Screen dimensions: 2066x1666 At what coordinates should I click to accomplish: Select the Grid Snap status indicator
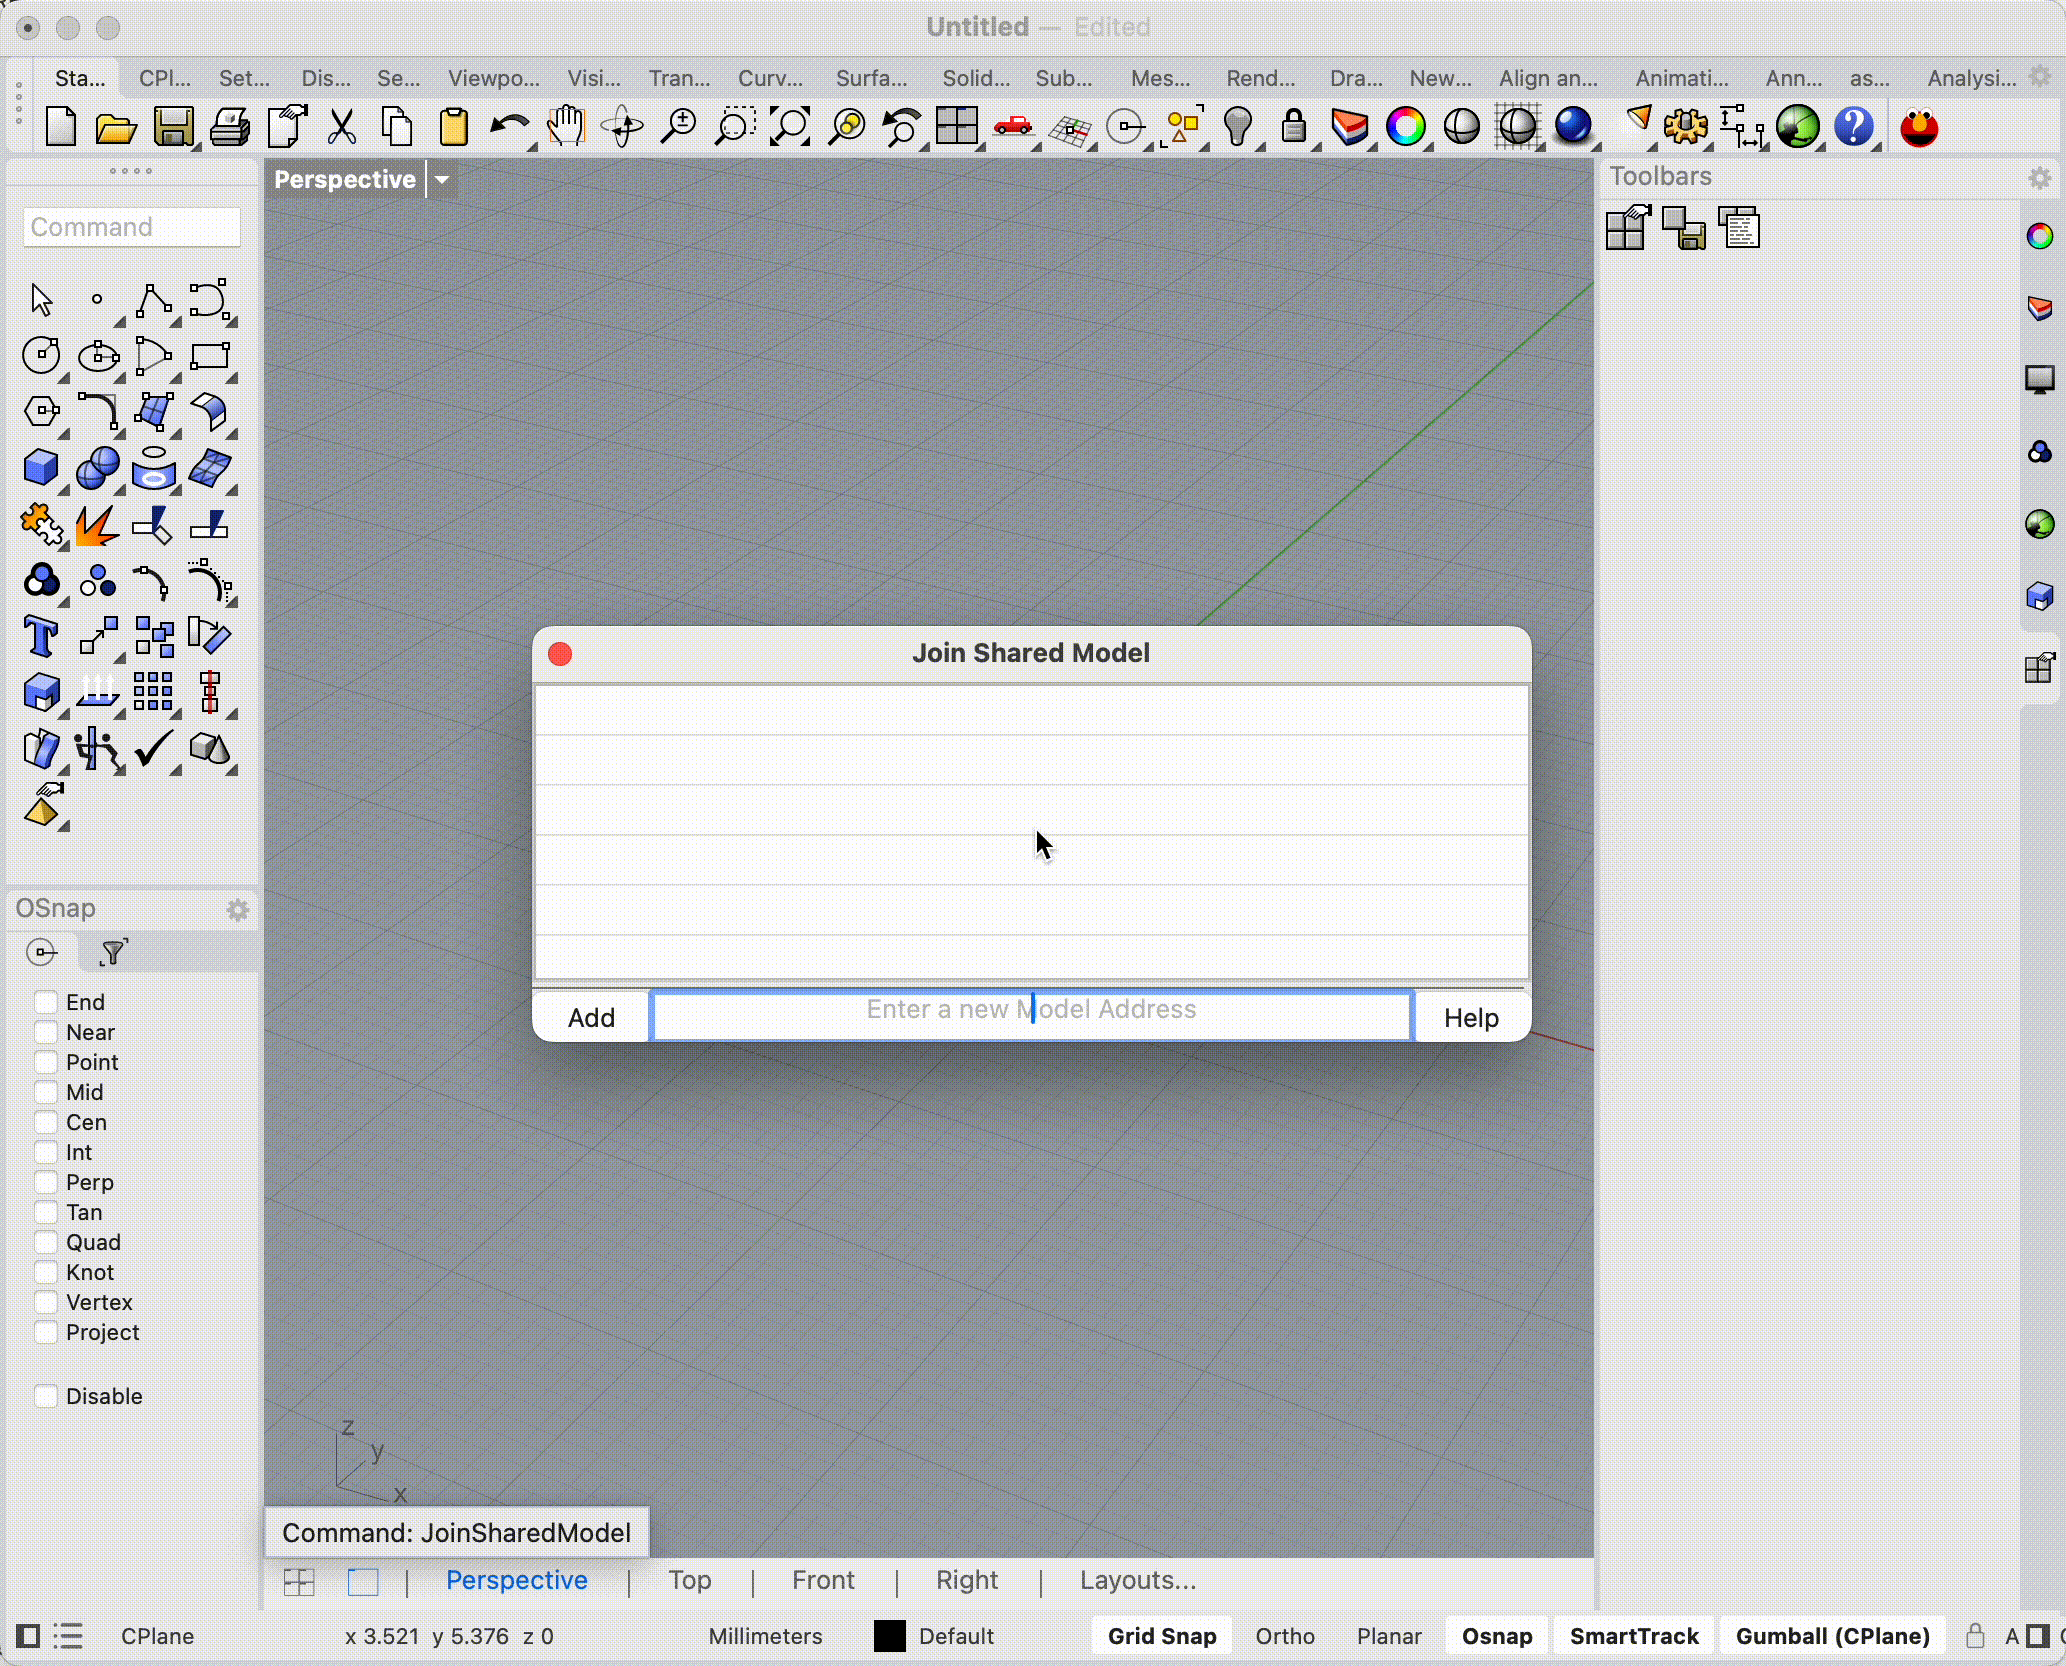(1163, 1635)
